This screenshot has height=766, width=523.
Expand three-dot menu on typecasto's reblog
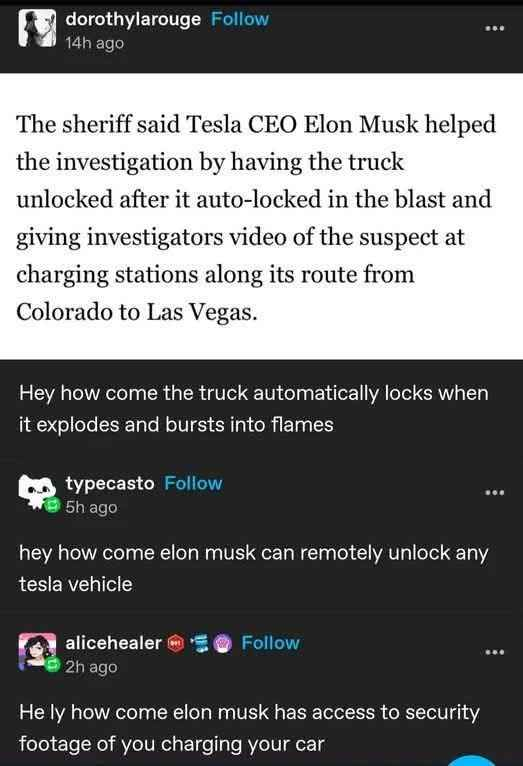click(x=494, y=492)
